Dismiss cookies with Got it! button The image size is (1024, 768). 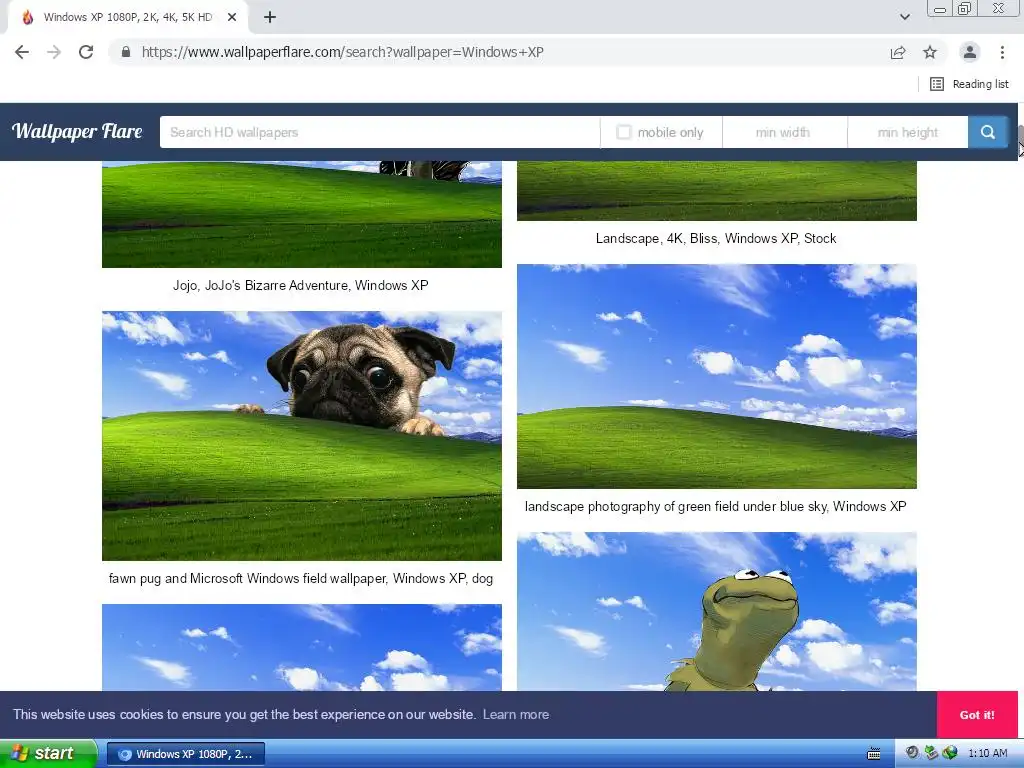pyautogui.click(x=977, y=715)
